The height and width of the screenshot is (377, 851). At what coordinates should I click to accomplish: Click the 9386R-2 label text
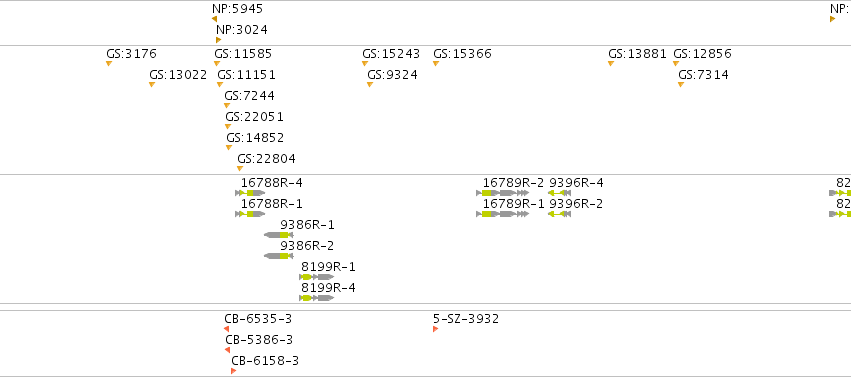click(x=307, y=246)
